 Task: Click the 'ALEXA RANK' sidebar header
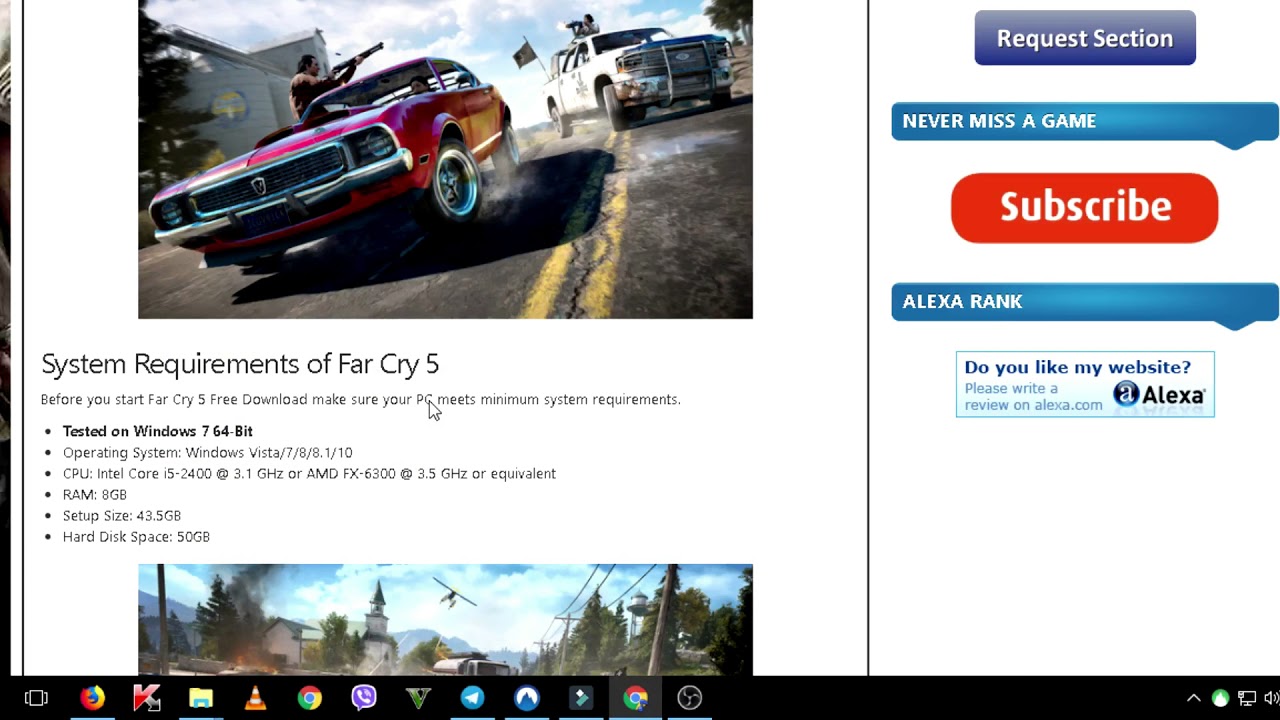pyautogui.click(x=1085, y=302)
